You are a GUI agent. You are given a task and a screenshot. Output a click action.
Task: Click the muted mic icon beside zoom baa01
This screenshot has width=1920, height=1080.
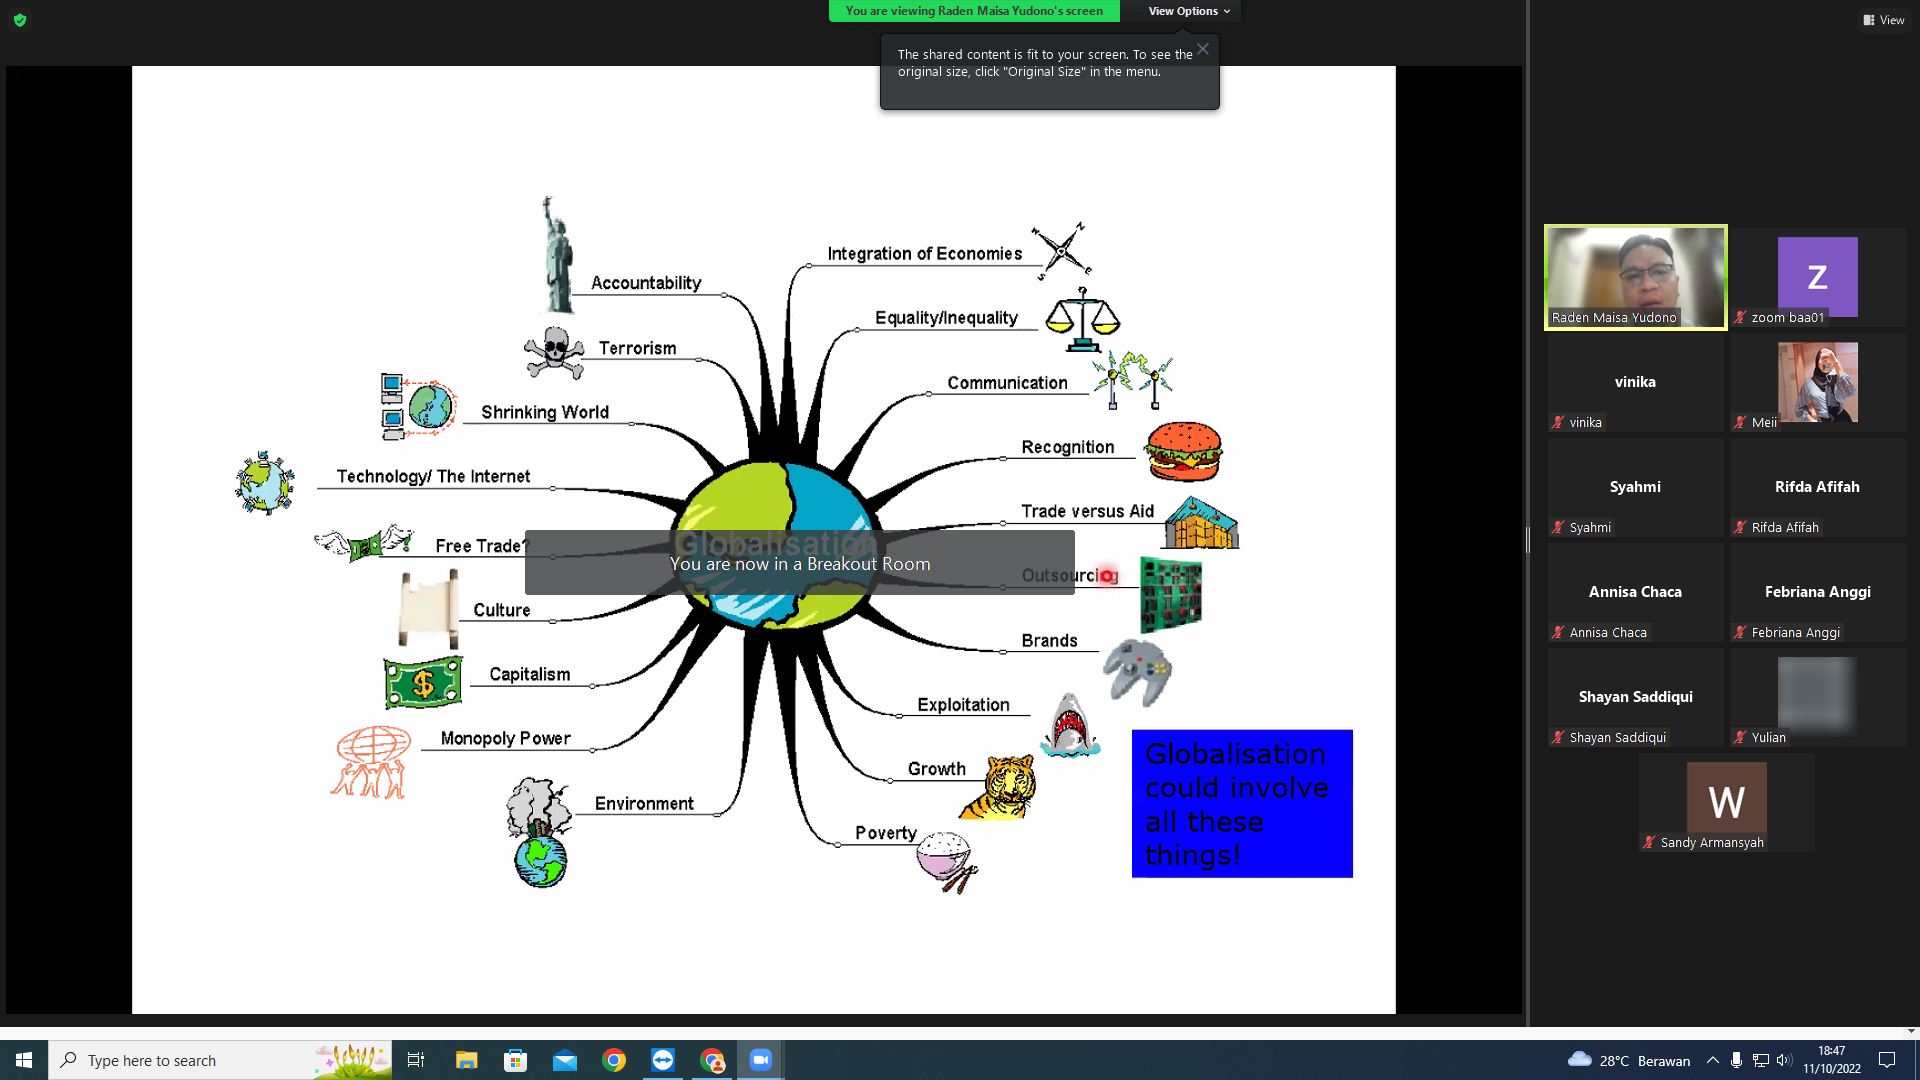[x=1741, y=318]
